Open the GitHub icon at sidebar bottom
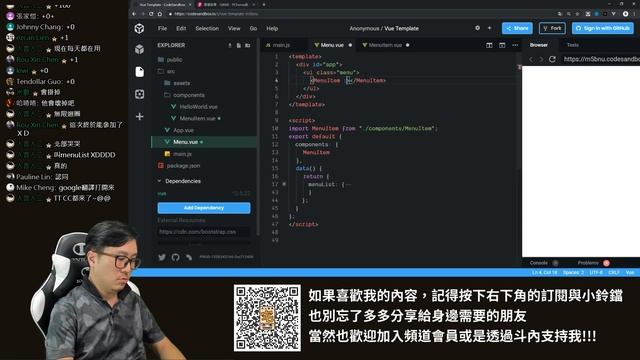The image size is (640, 360). click(x=176, y=257)
